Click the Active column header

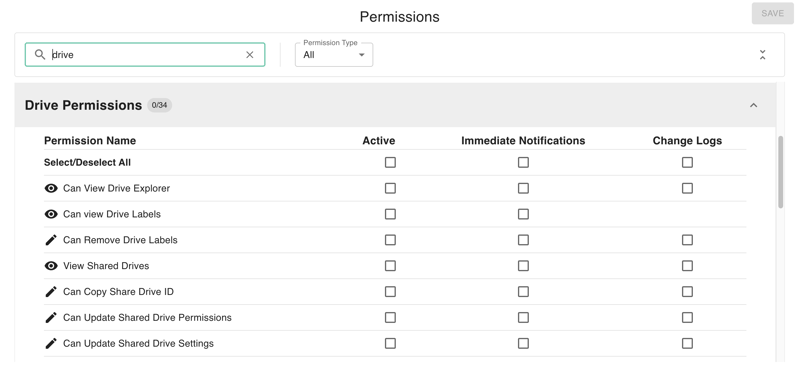tap(379, 140)
